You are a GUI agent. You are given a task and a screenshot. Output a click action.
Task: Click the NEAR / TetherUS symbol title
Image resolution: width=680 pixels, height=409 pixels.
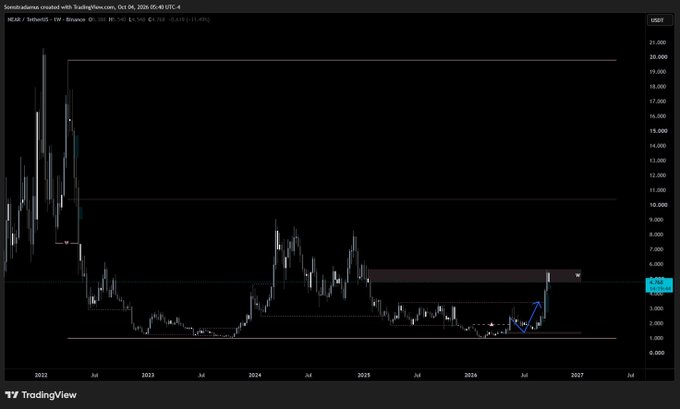point(30,20)
